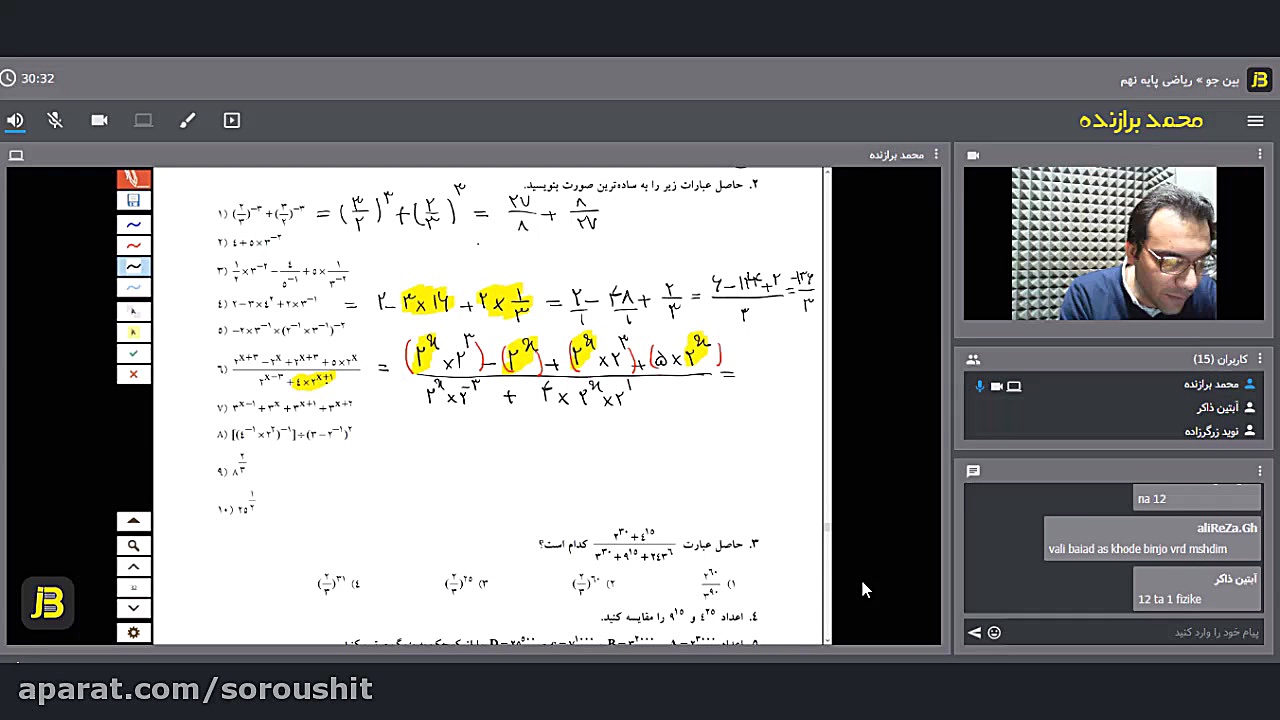Click the aliReZa.Gh chat sender name

pyautogui.click(x=1227, y=528)
